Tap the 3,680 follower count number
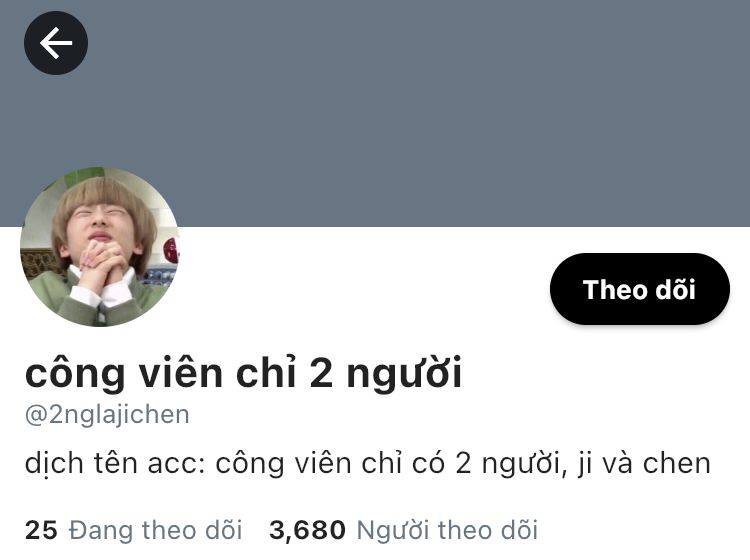Image resolution: width=750 pixels, height=560 pixels. point(307,530)
